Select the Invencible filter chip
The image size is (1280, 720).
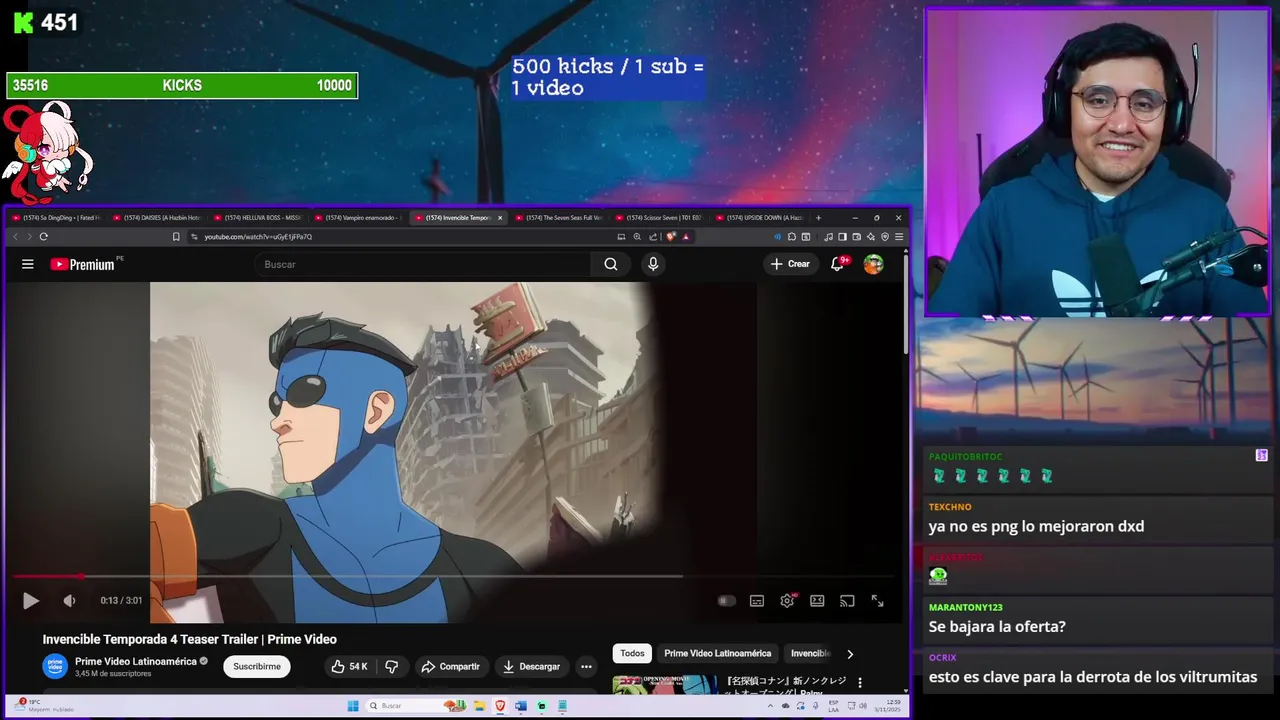click(x=811, y=653)
